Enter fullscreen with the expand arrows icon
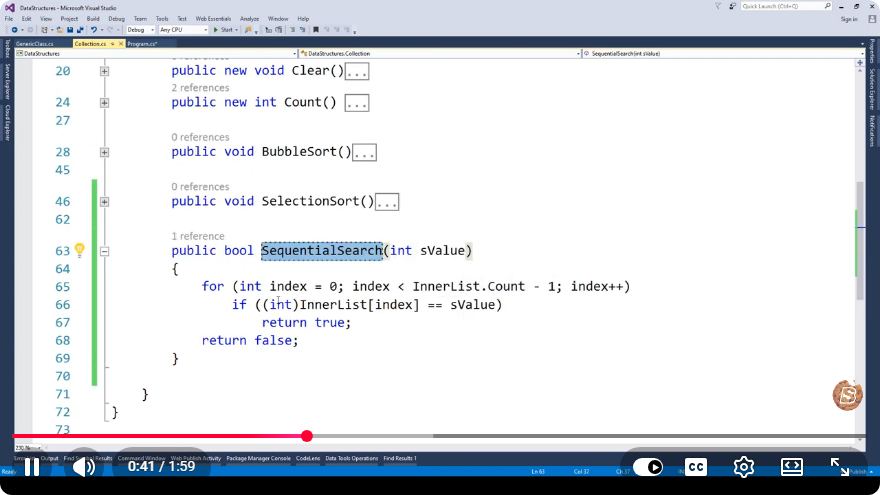The height and width of the screenshot is (495, 880). point(840,466)
